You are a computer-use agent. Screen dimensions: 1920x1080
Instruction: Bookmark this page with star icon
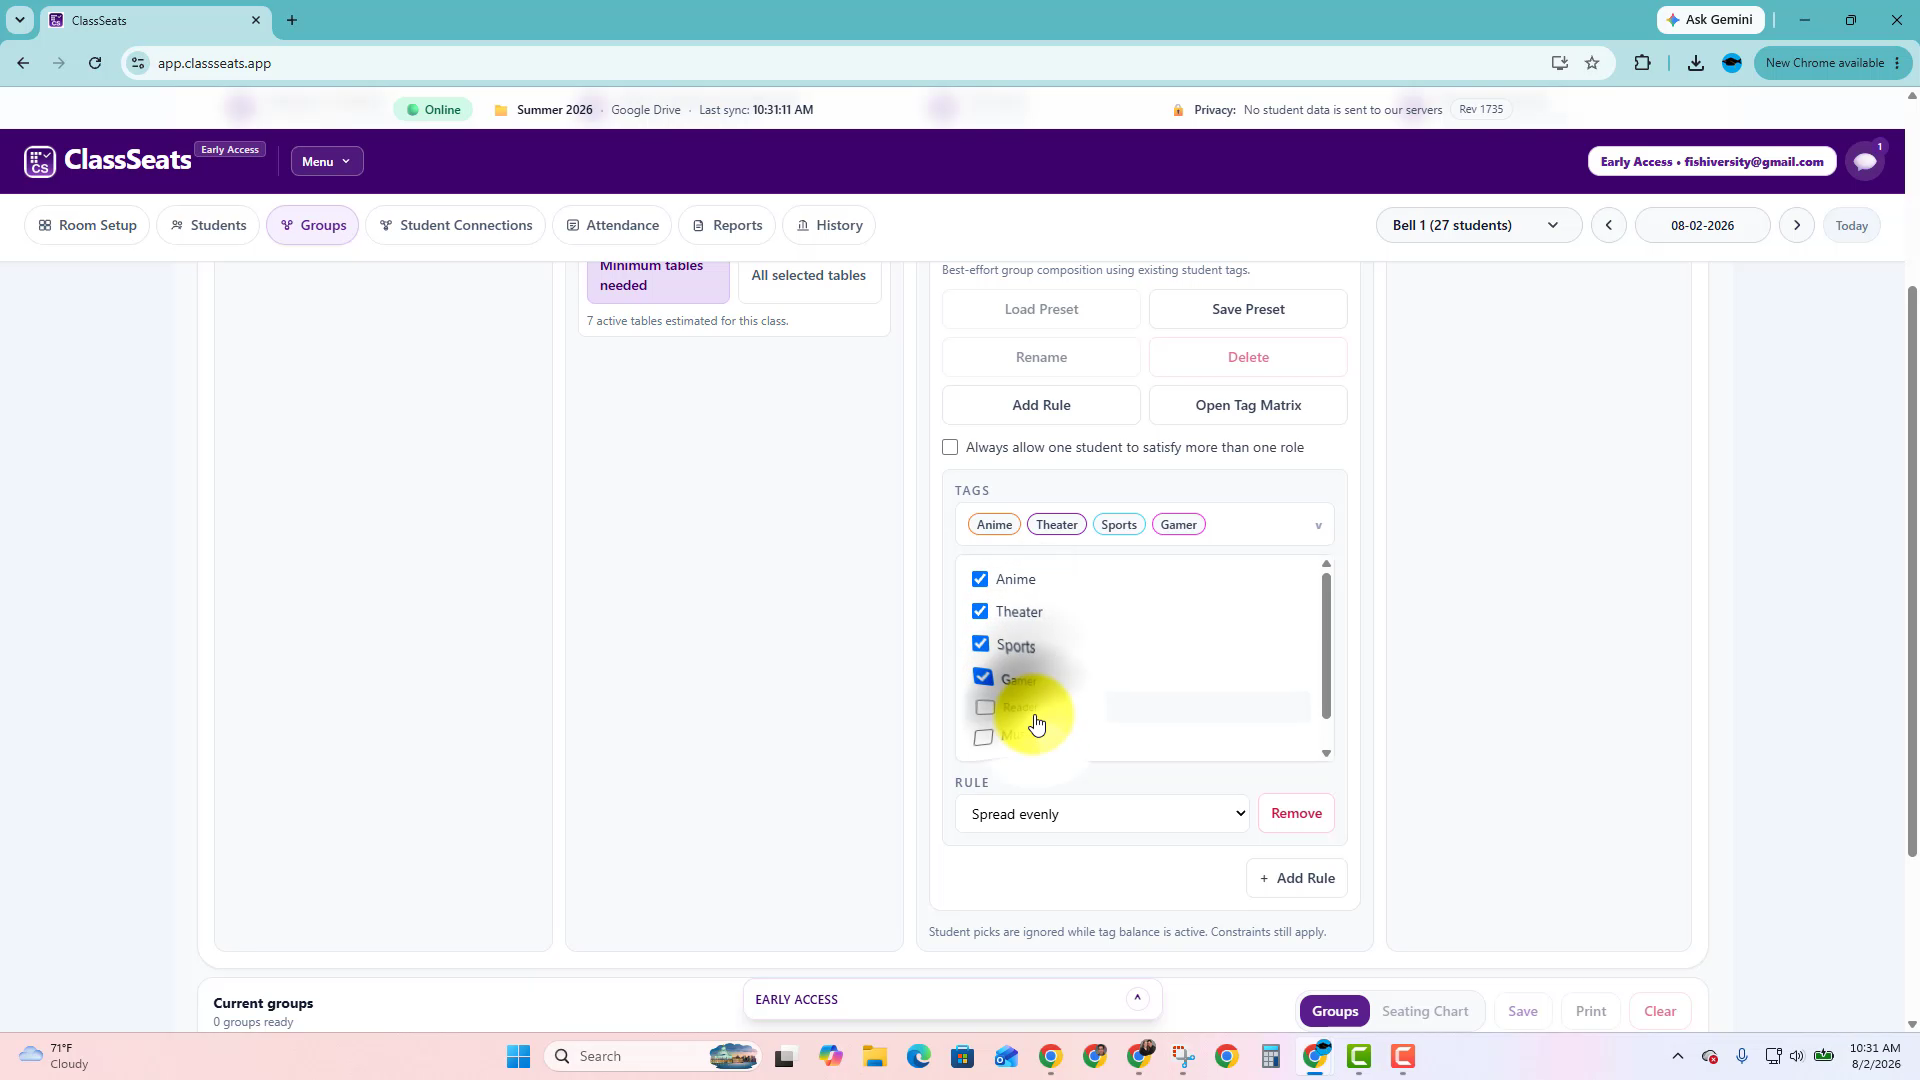click(1592, 63)
